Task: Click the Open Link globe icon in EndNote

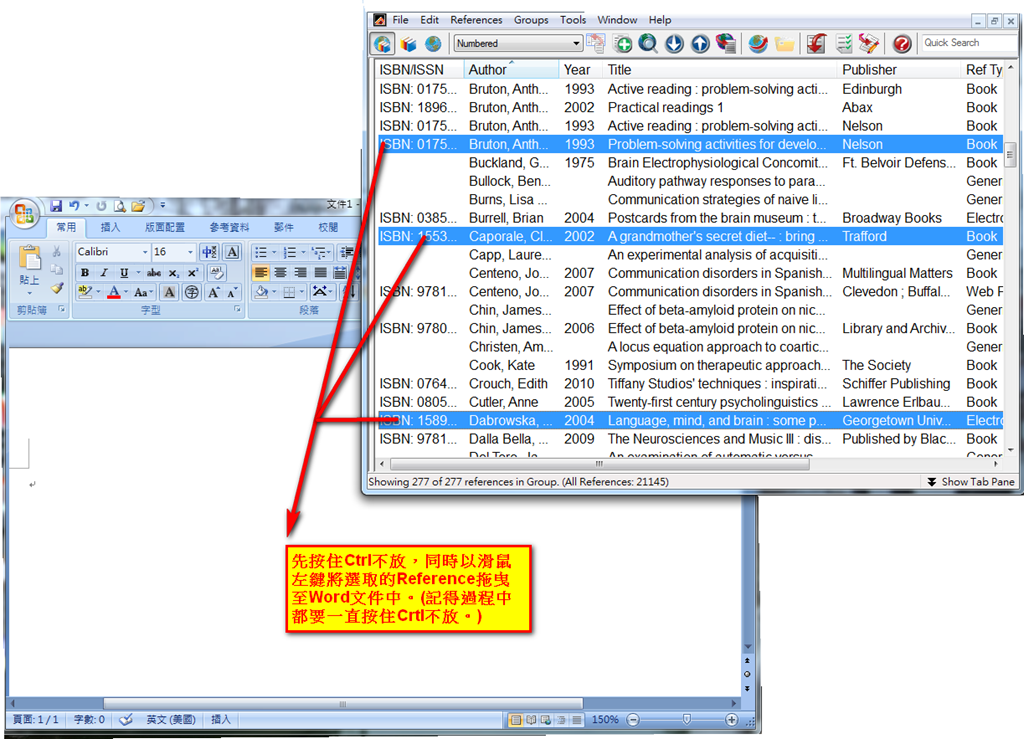Action: pos(758,44)
